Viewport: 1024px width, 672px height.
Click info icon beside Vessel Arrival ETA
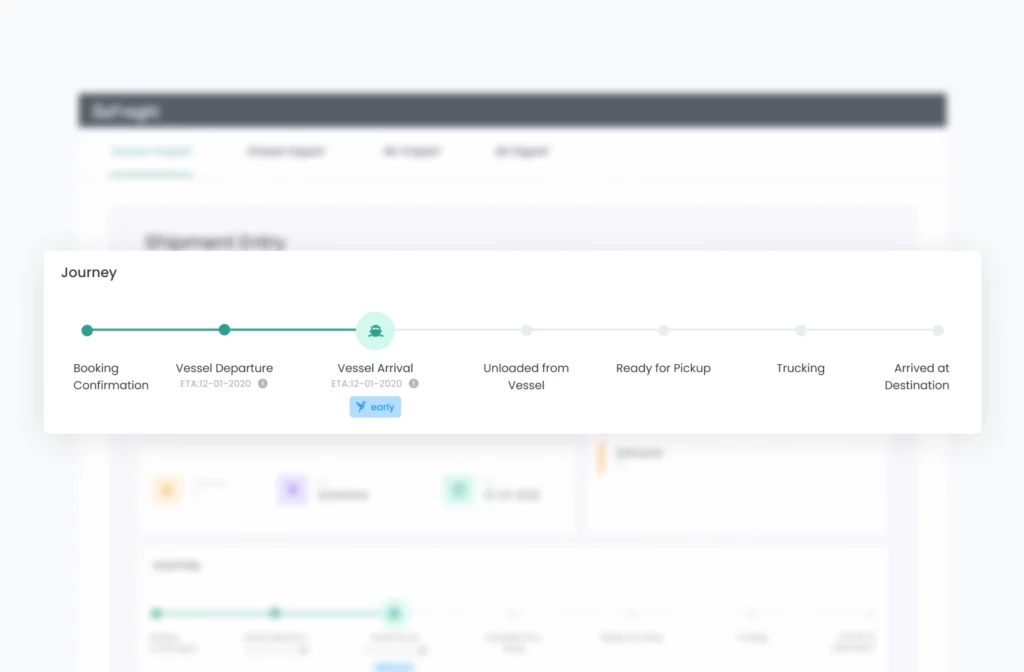point(414,383)
